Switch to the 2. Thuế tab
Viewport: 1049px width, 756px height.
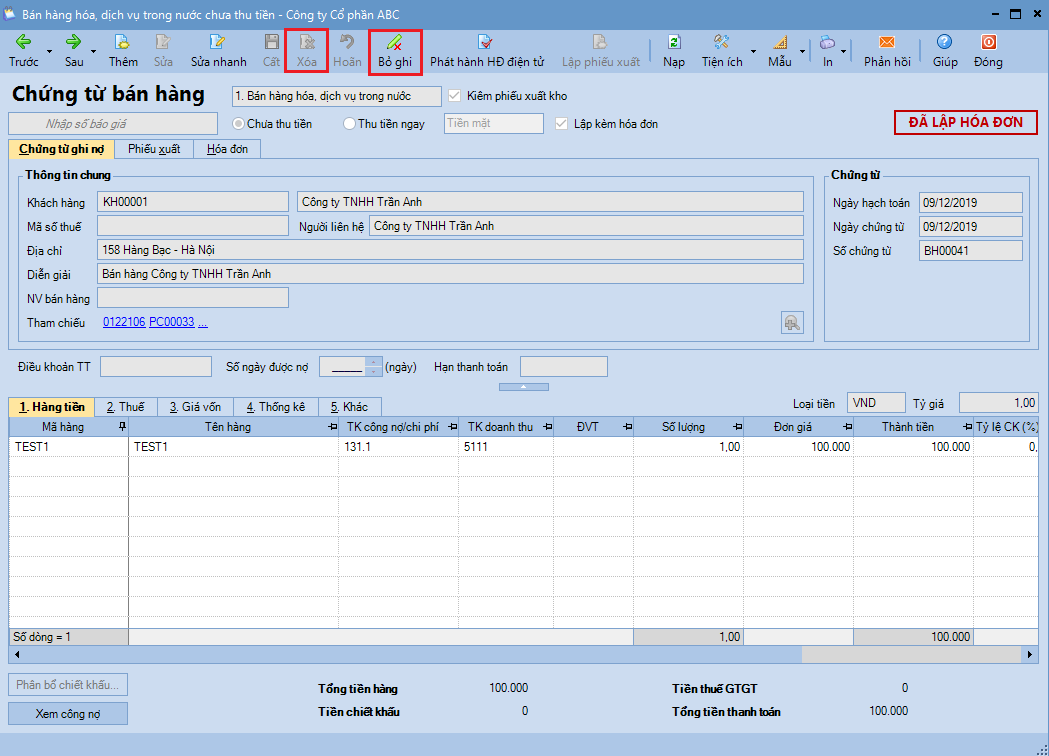pos(125,407)
